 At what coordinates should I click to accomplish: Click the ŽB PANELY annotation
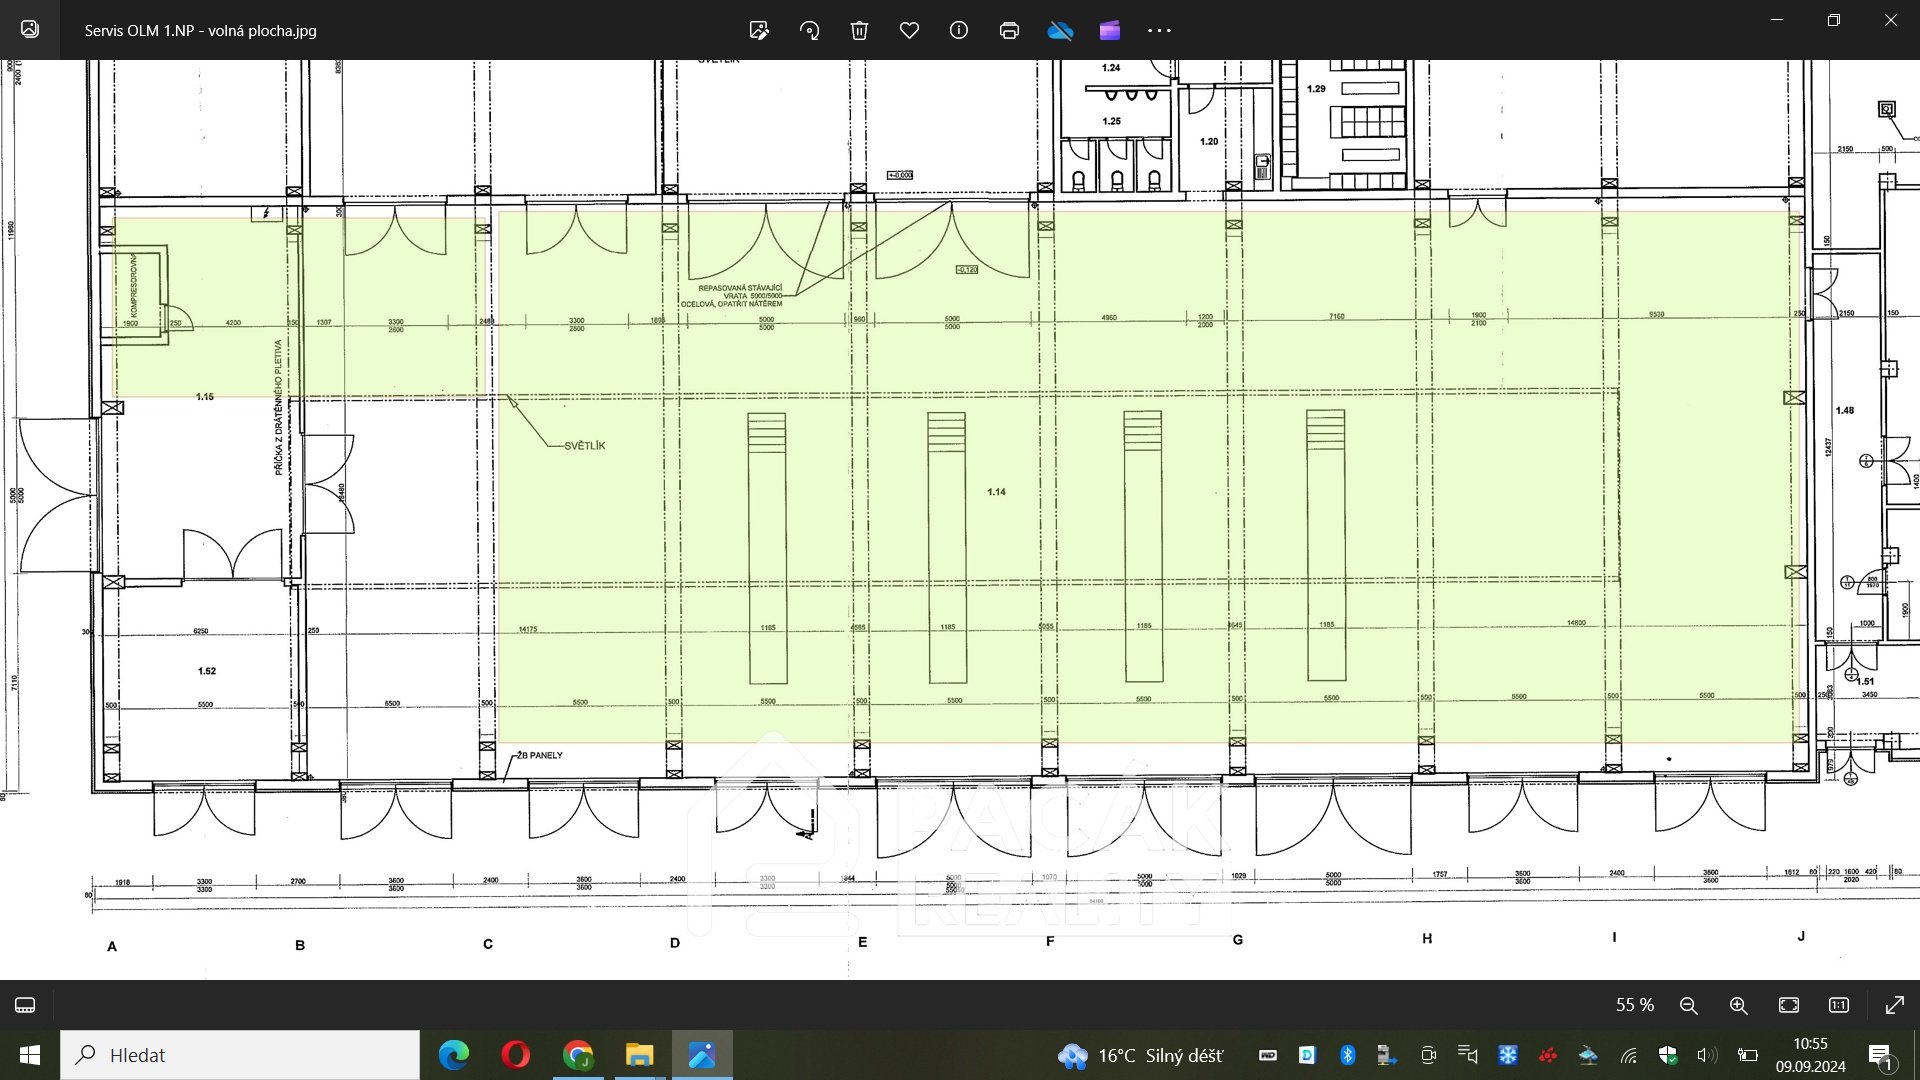540,755
